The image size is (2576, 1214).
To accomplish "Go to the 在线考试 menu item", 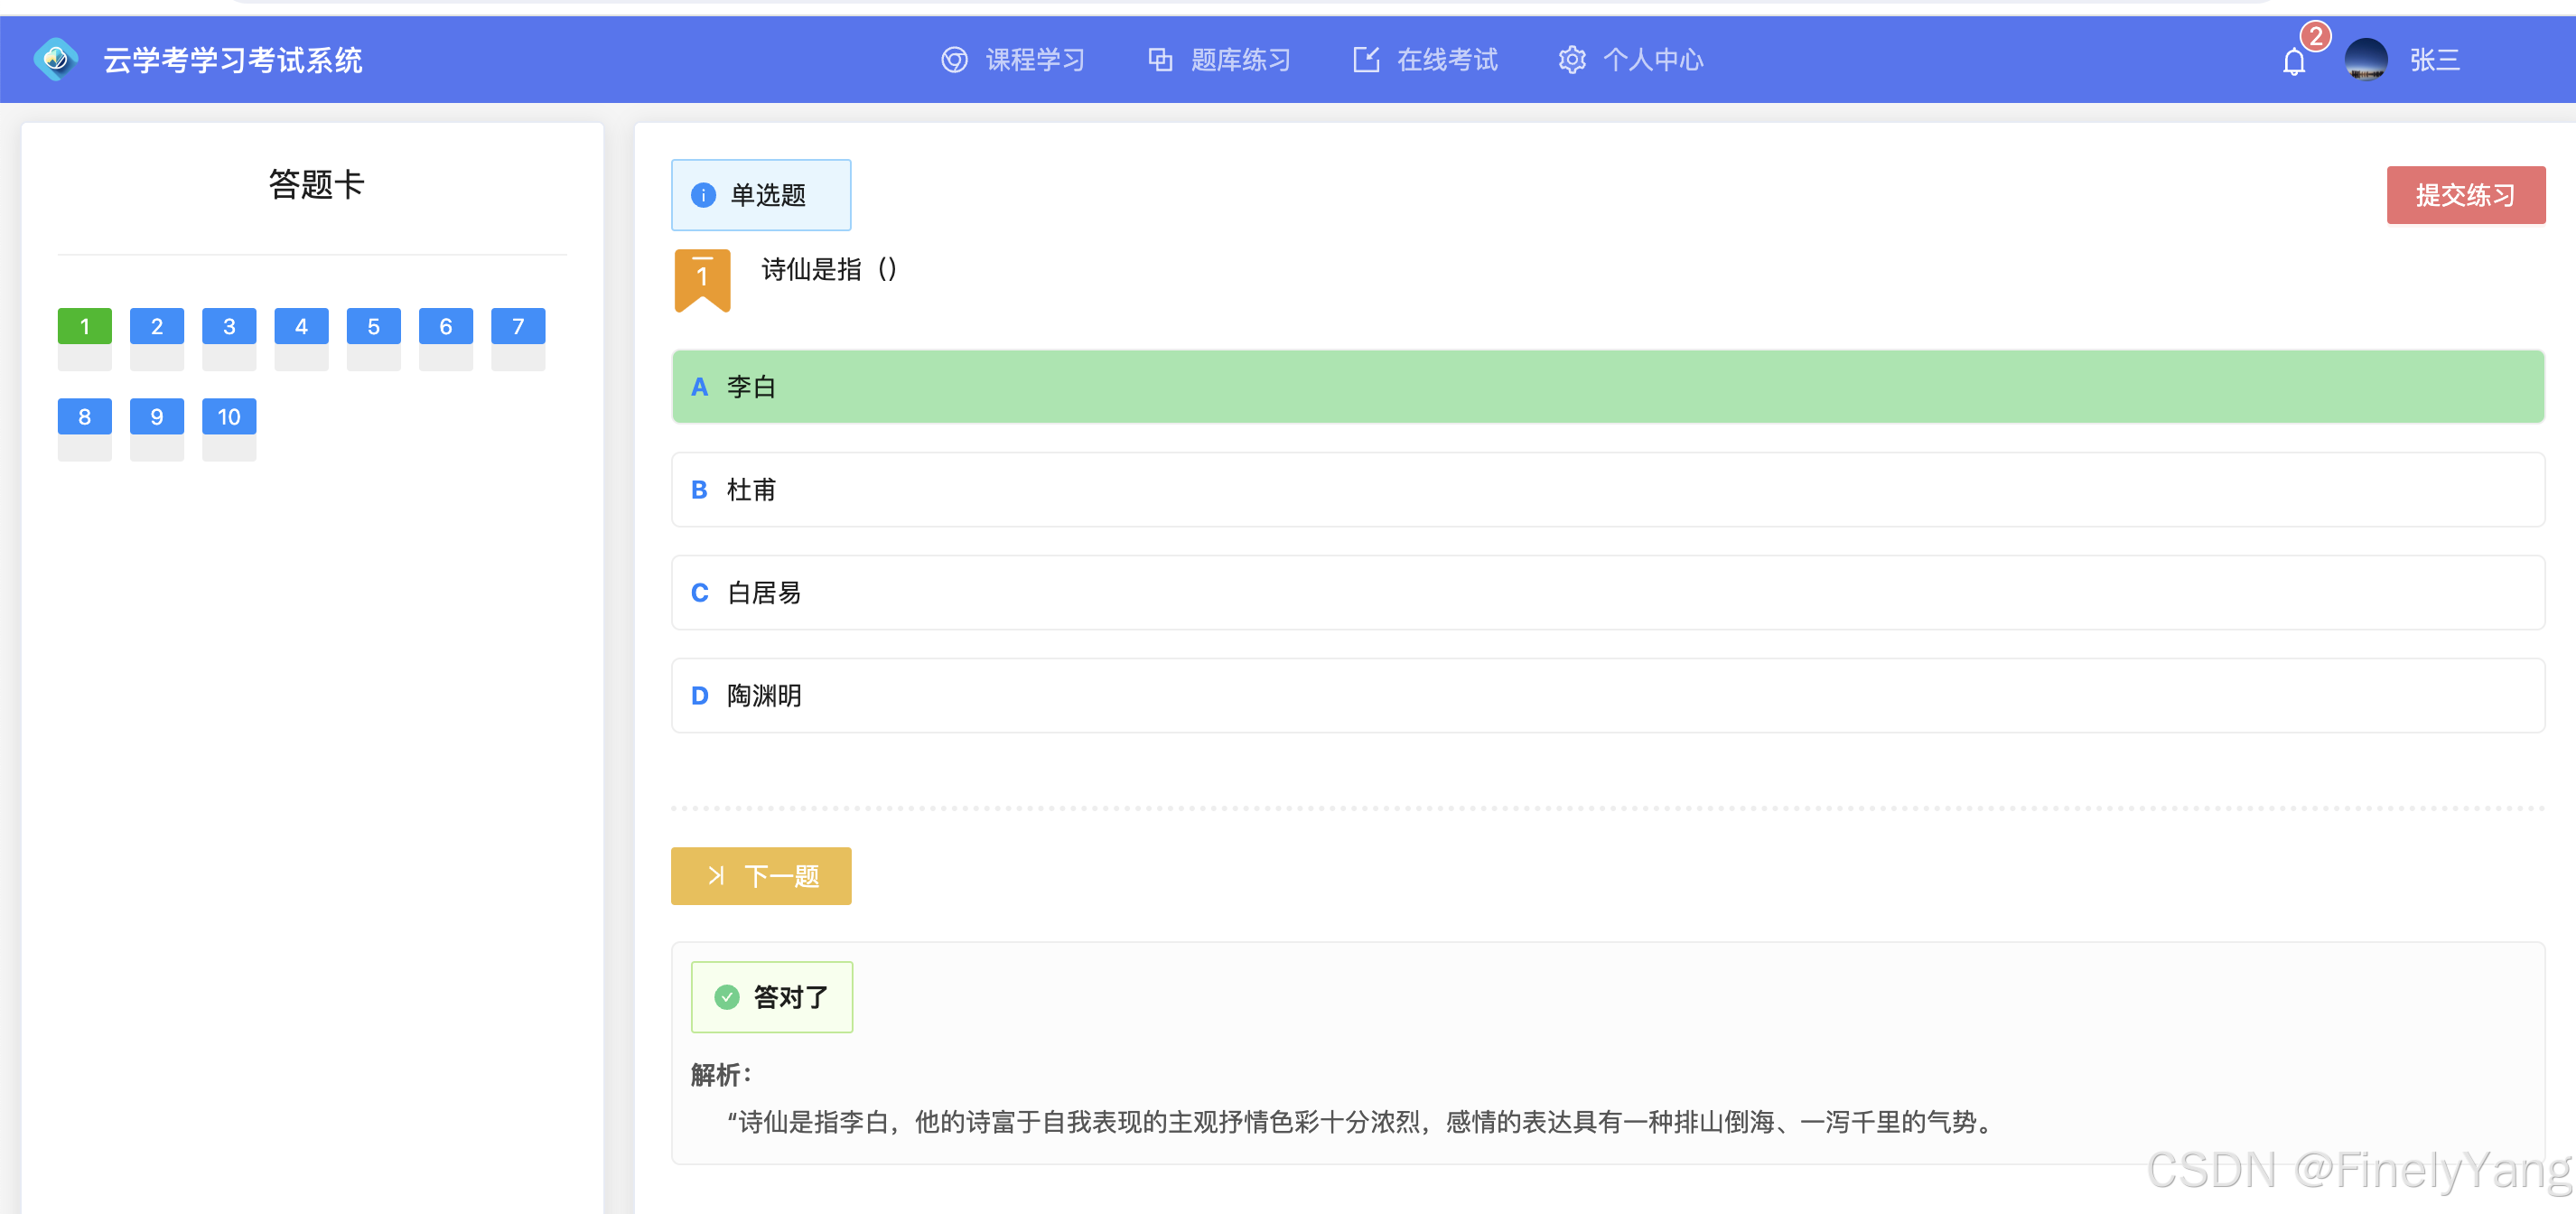I will click(x=1446, y=60).
